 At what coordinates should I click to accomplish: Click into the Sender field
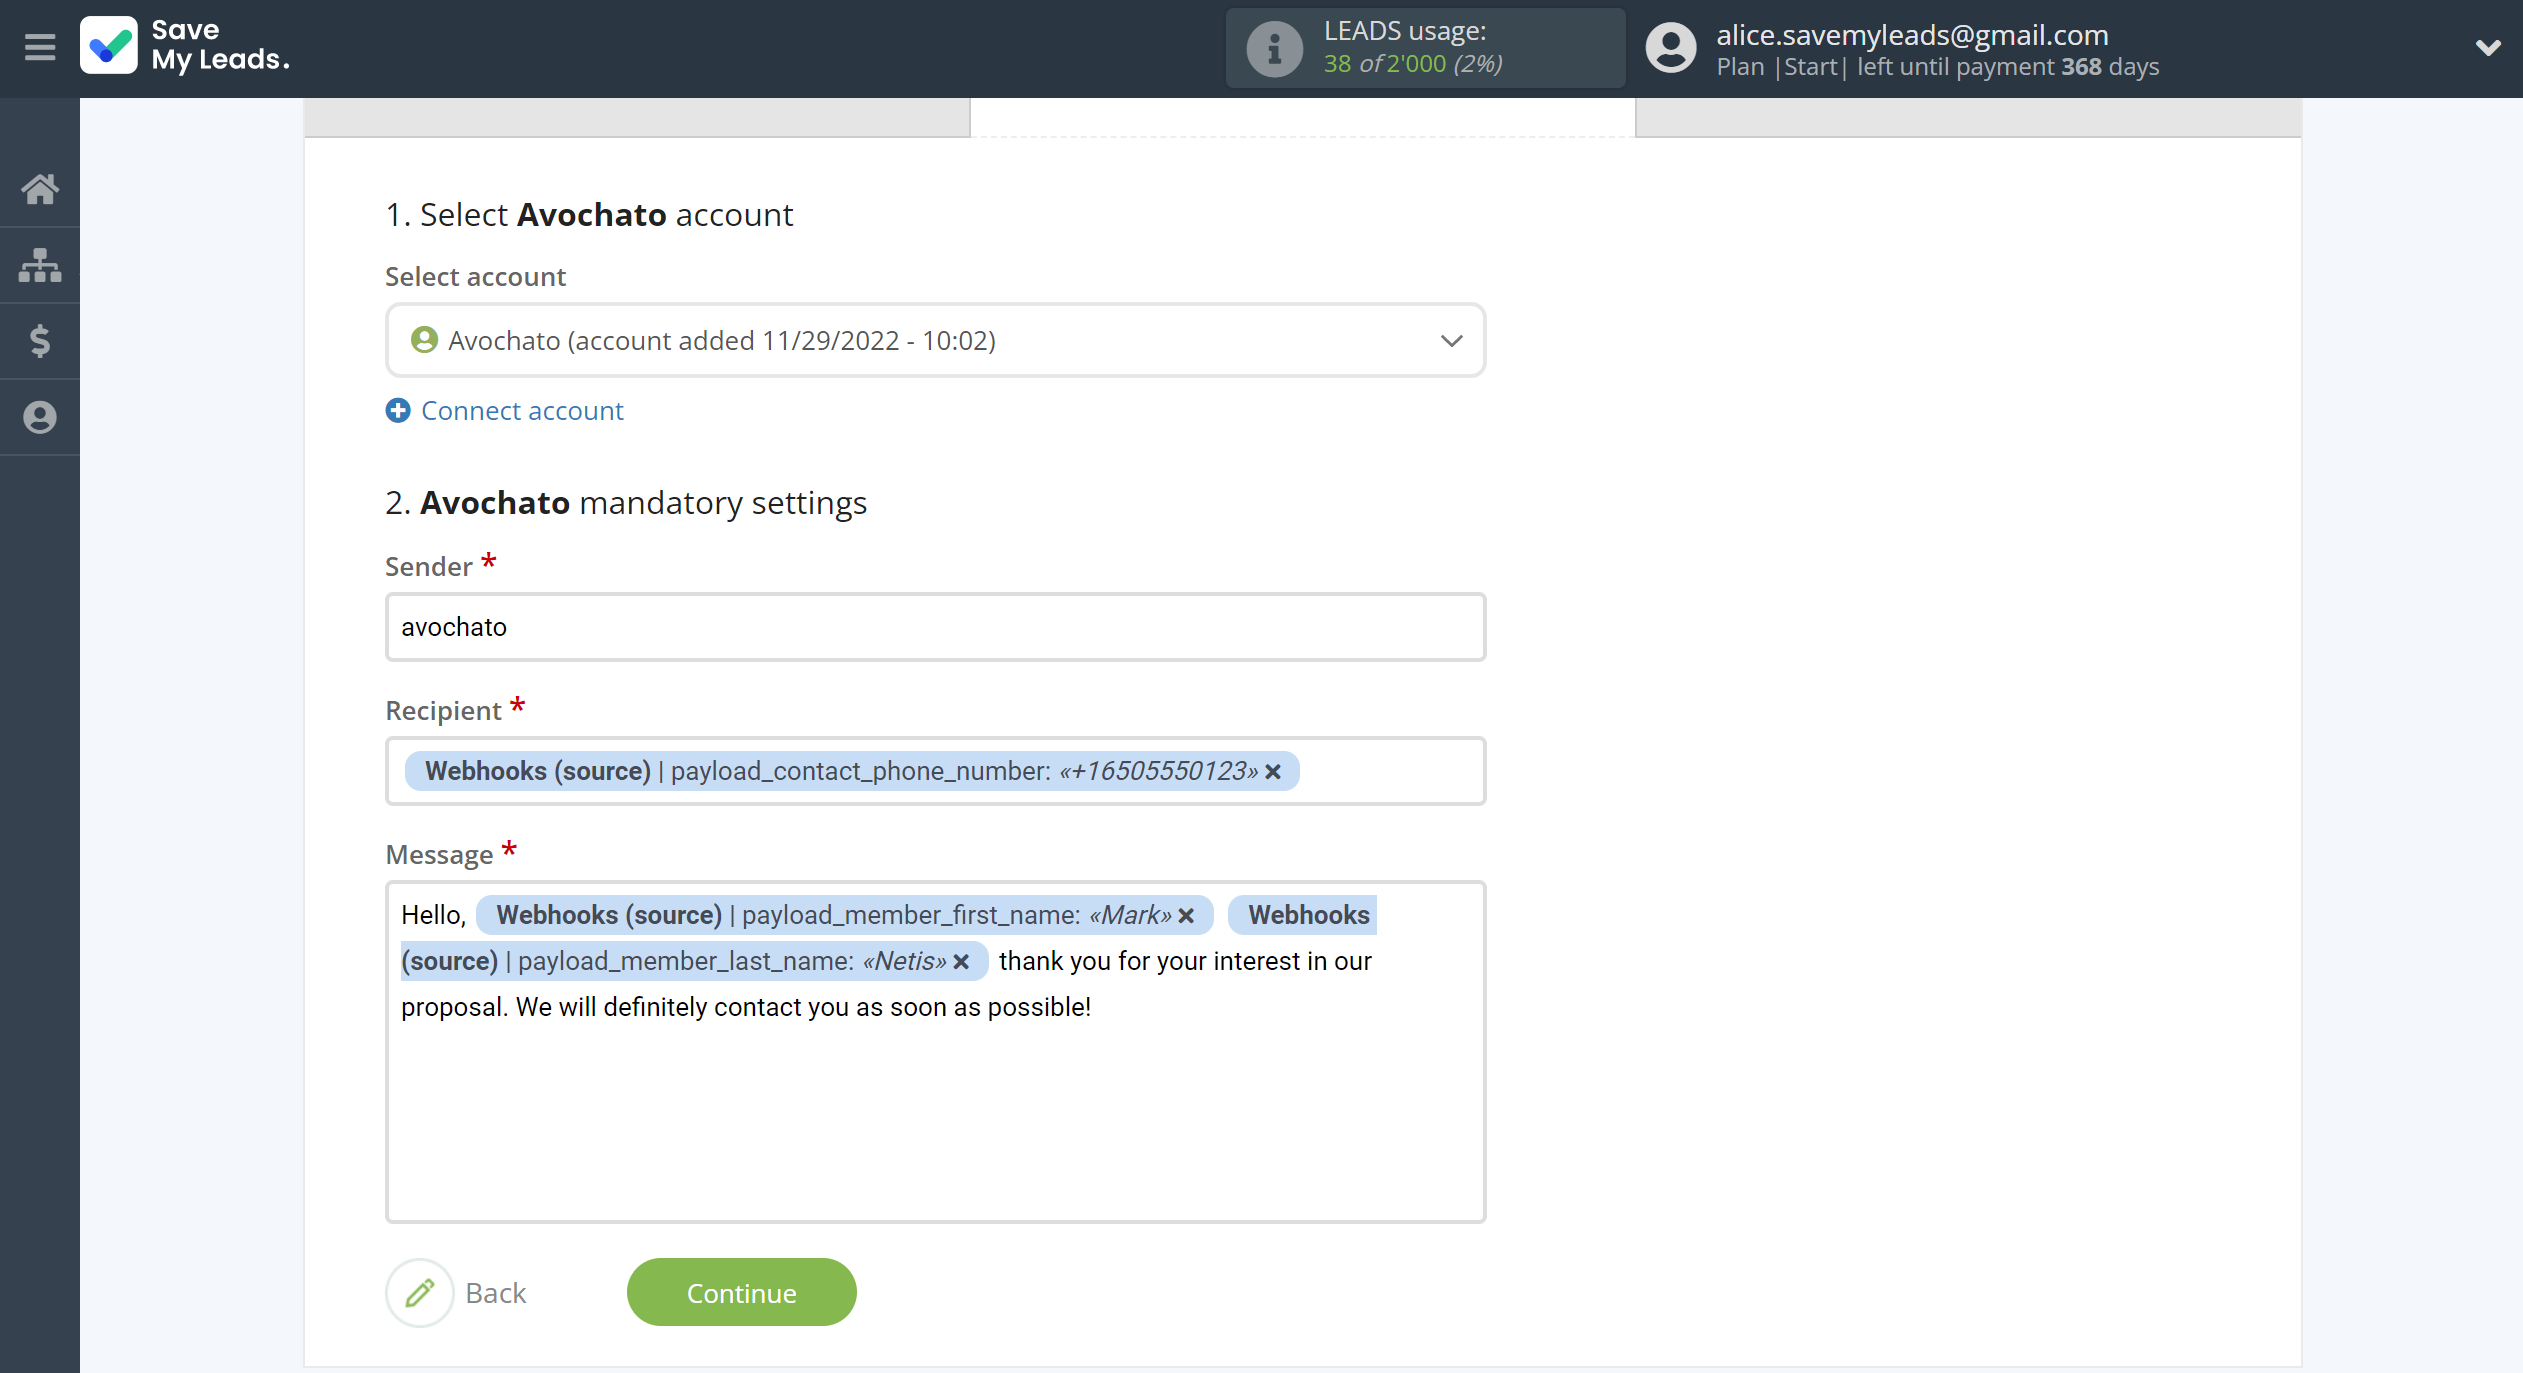click(x=935, y=627)
